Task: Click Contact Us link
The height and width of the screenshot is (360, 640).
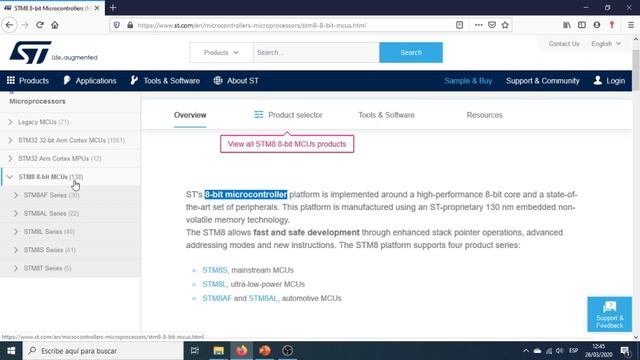Action: 564,44
